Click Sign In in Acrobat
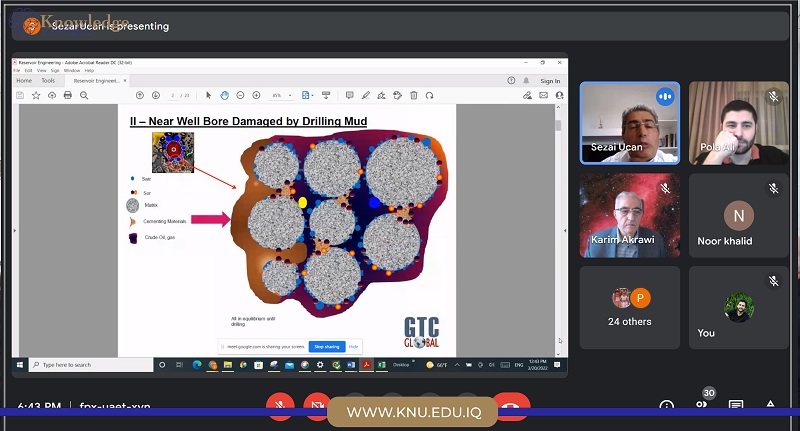The height and width of the screenshot is (431, 800). [550, 81]
